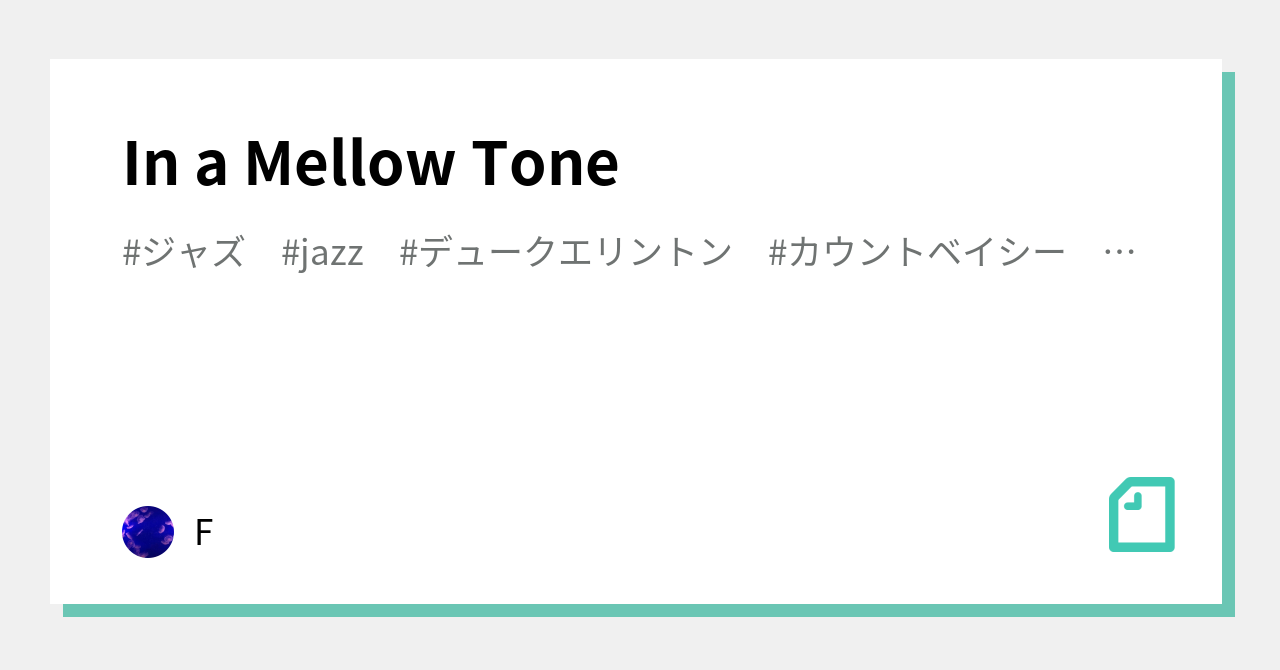The image size is (1280, 670).
Task: Visit author F's profile link
Action: coord(203,531)
